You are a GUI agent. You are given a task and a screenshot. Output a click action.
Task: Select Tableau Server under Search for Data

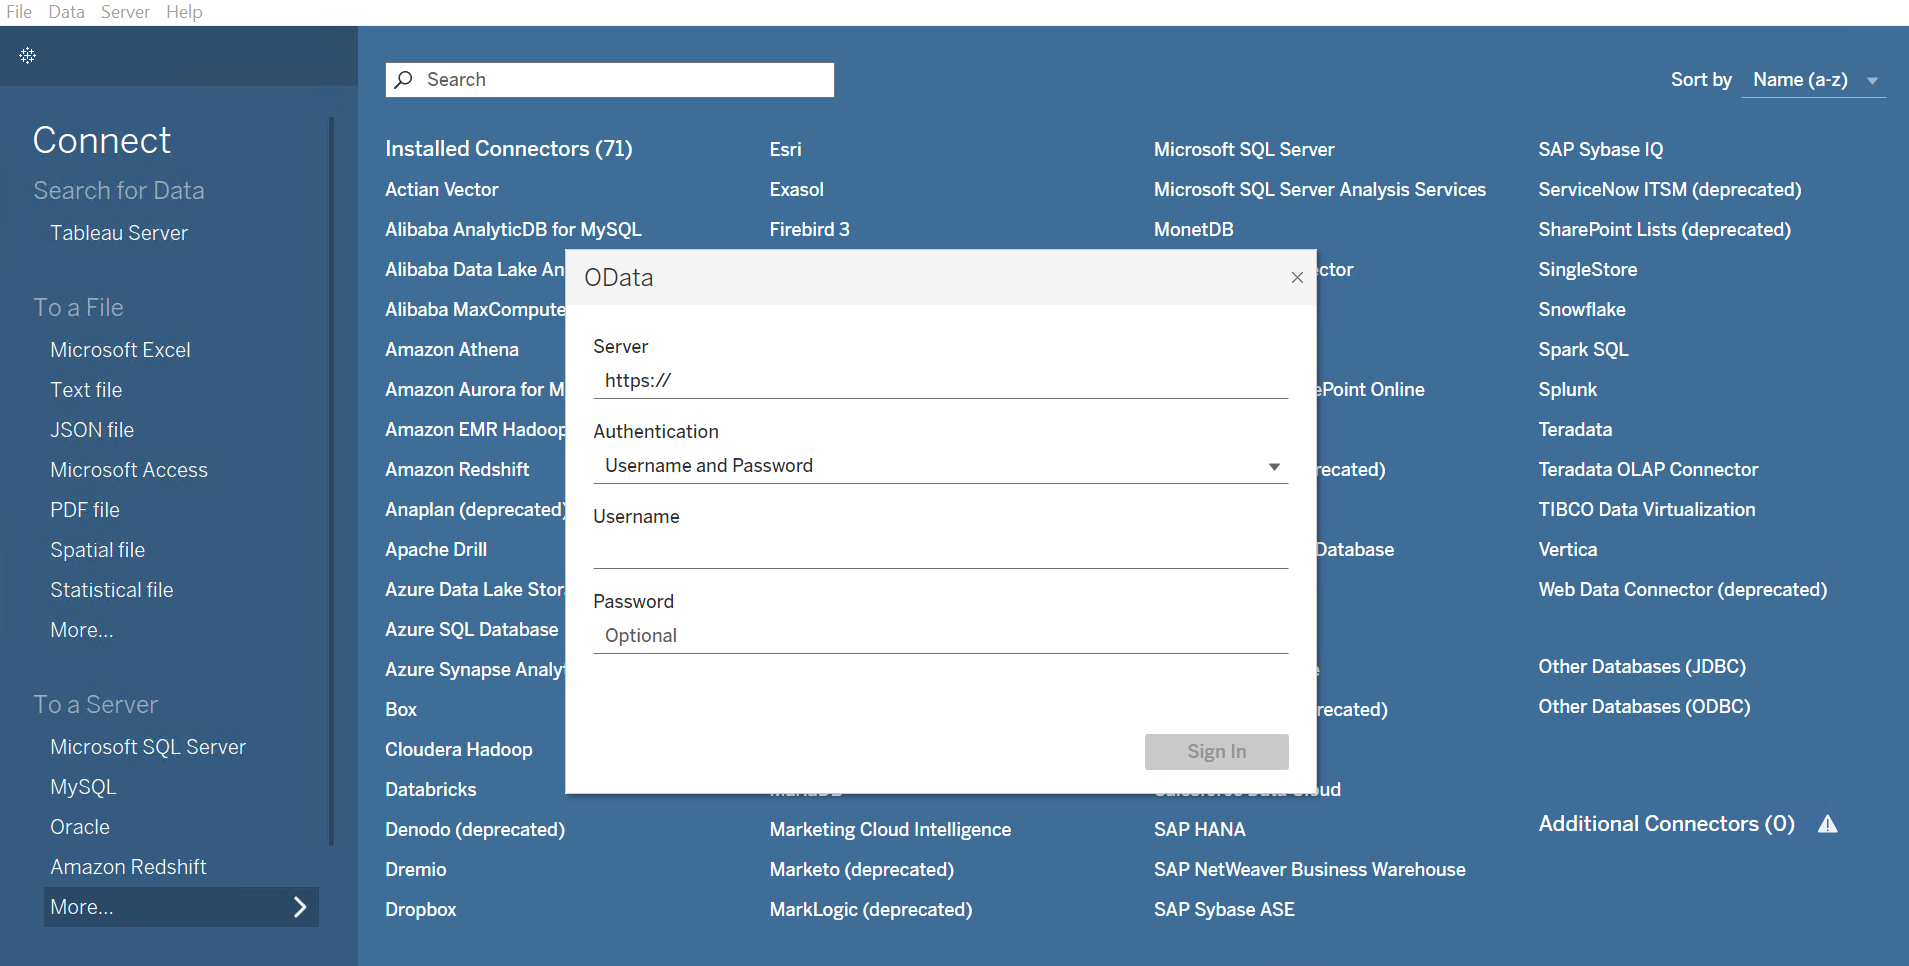[x=118, y=233]
